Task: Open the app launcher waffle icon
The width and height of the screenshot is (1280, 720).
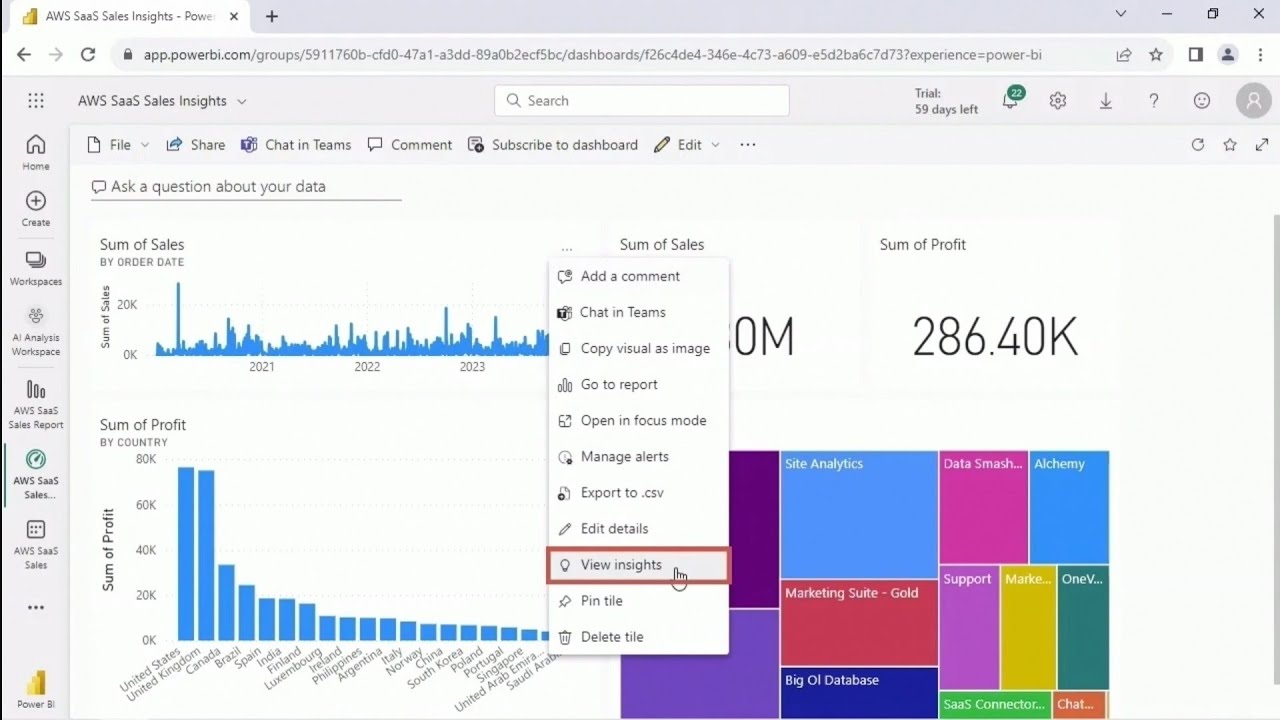Action: [x=36, y=101]
